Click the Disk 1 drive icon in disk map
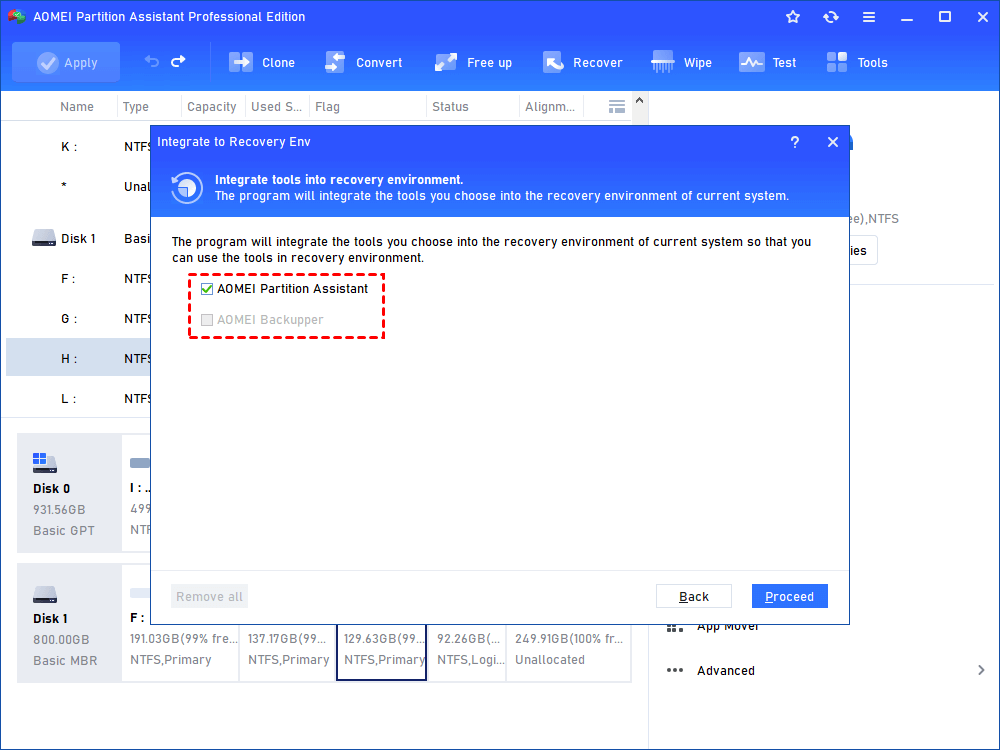 45,594
